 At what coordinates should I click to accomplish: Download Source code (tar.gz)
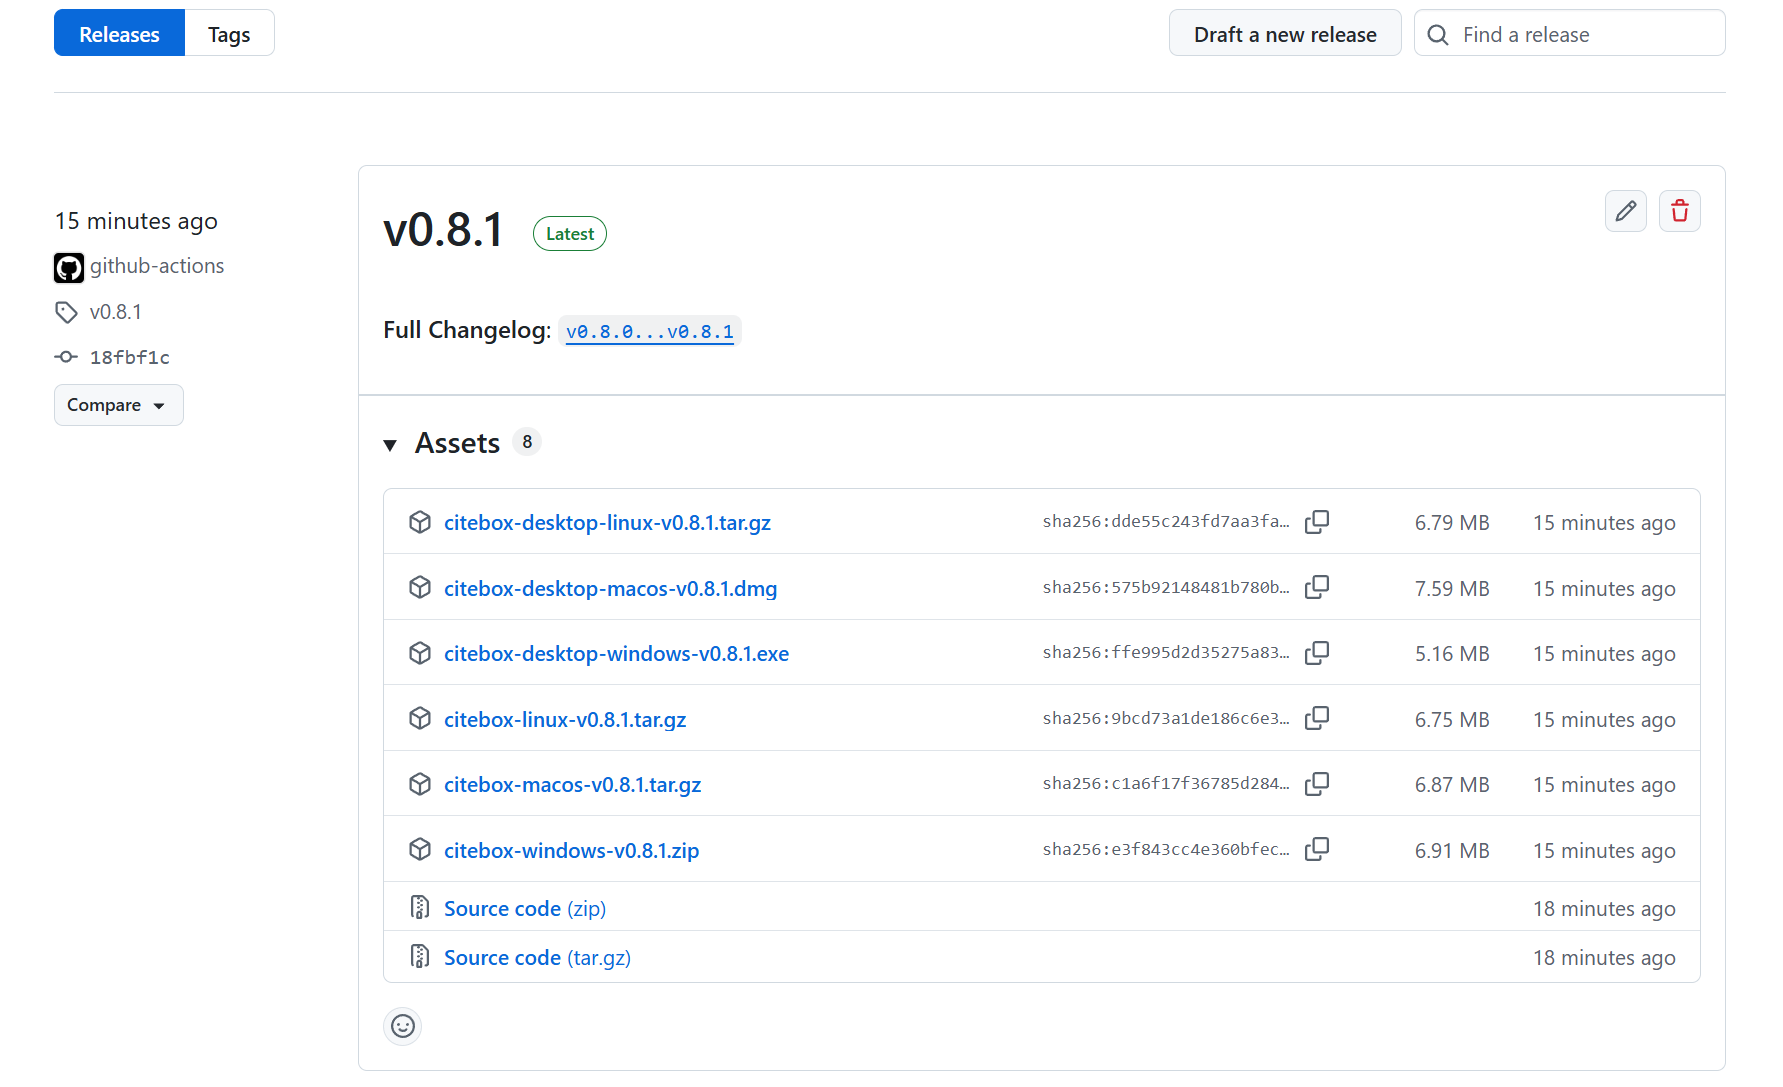536,957
